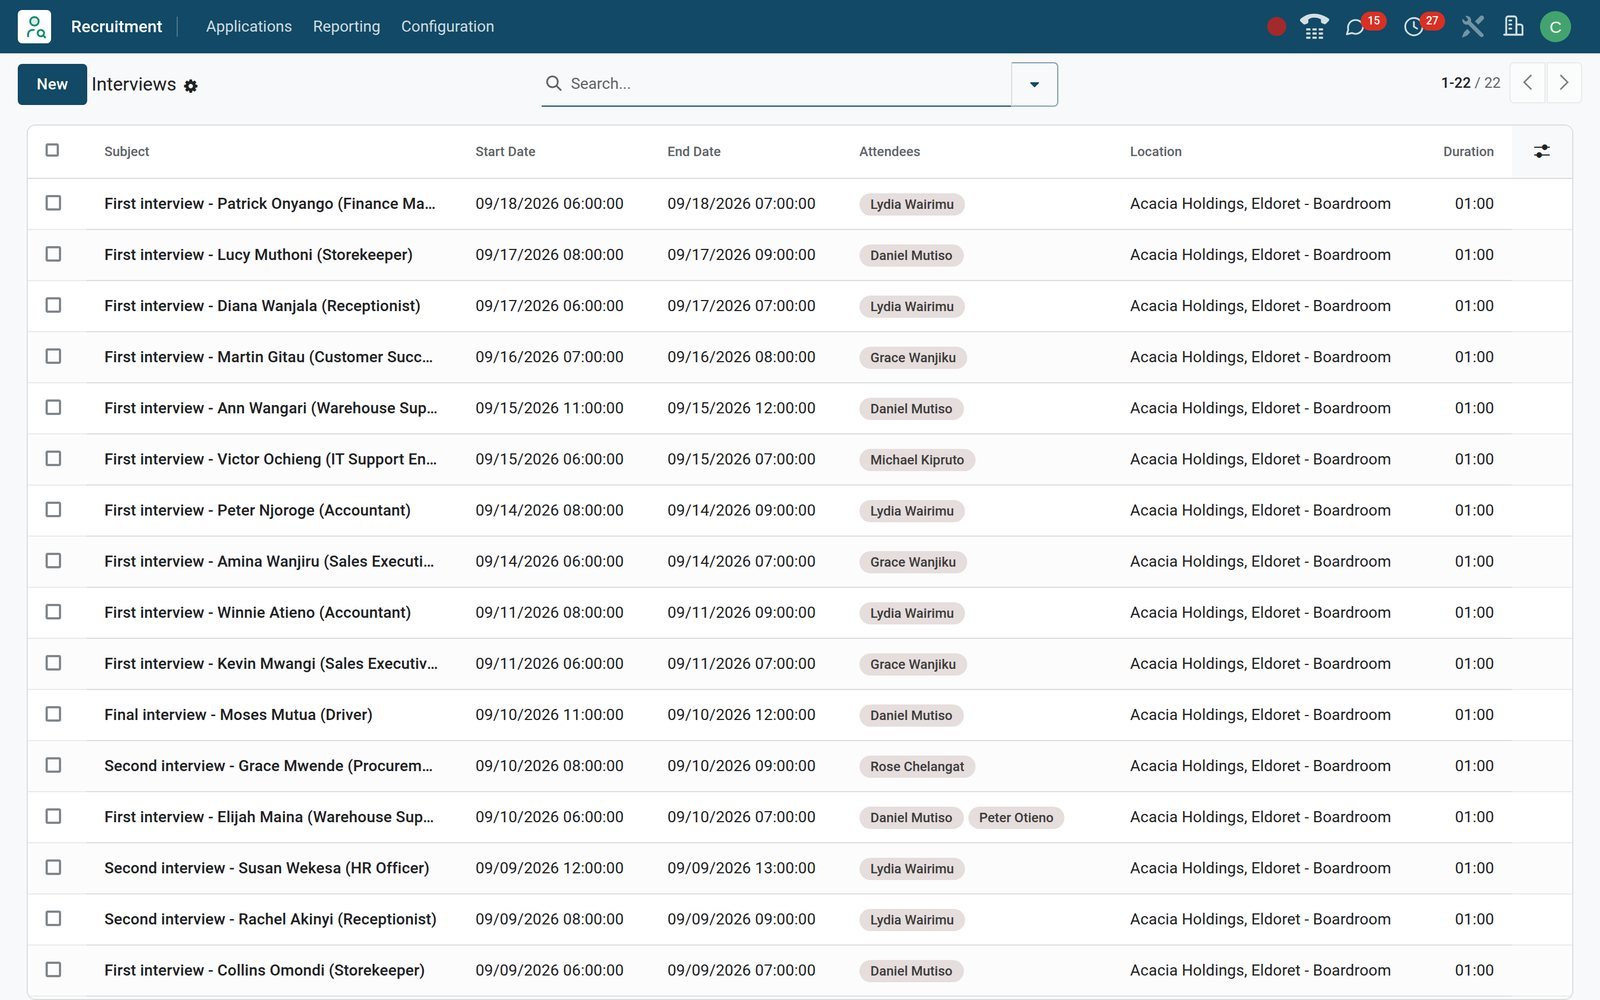Screen dimensions: 1600x1000
Task: Open the Recruitment app home icon
Action: pyautogui.click(x=34, y=26)
